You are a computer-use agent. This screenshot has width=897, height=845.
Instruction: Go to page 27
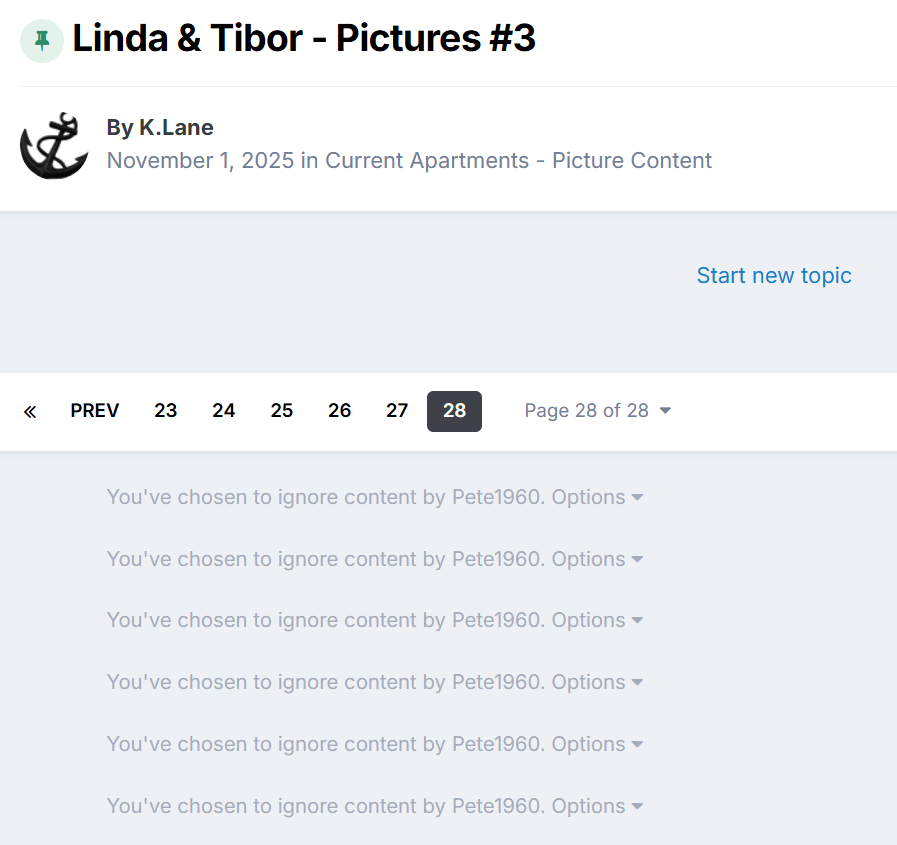(397, 411)
